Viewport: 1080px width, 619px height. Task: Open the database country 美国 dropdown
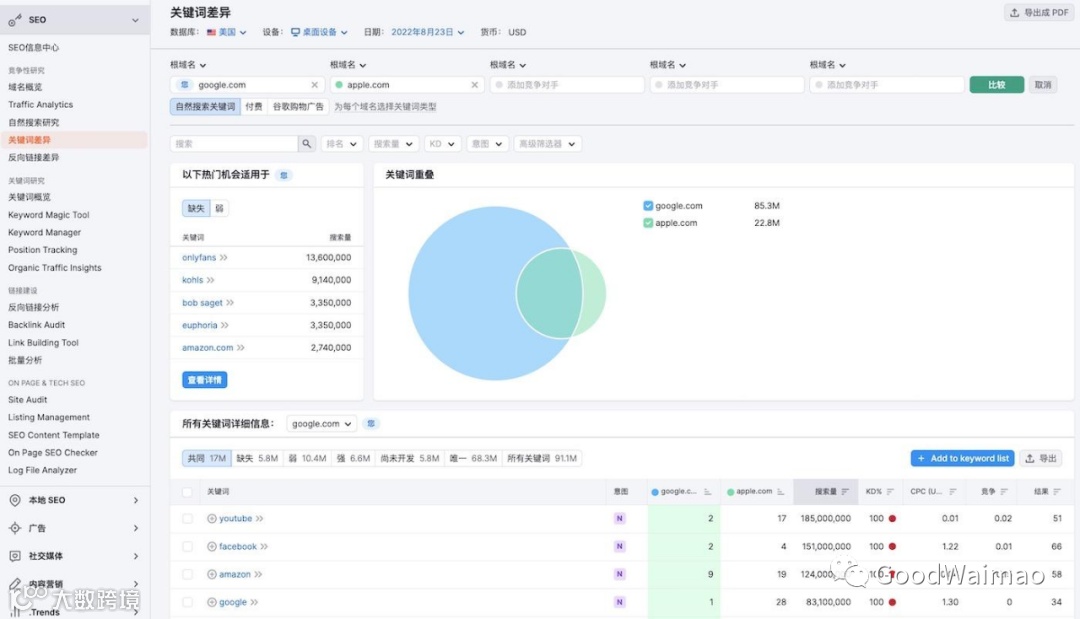(x=227, y=32)
